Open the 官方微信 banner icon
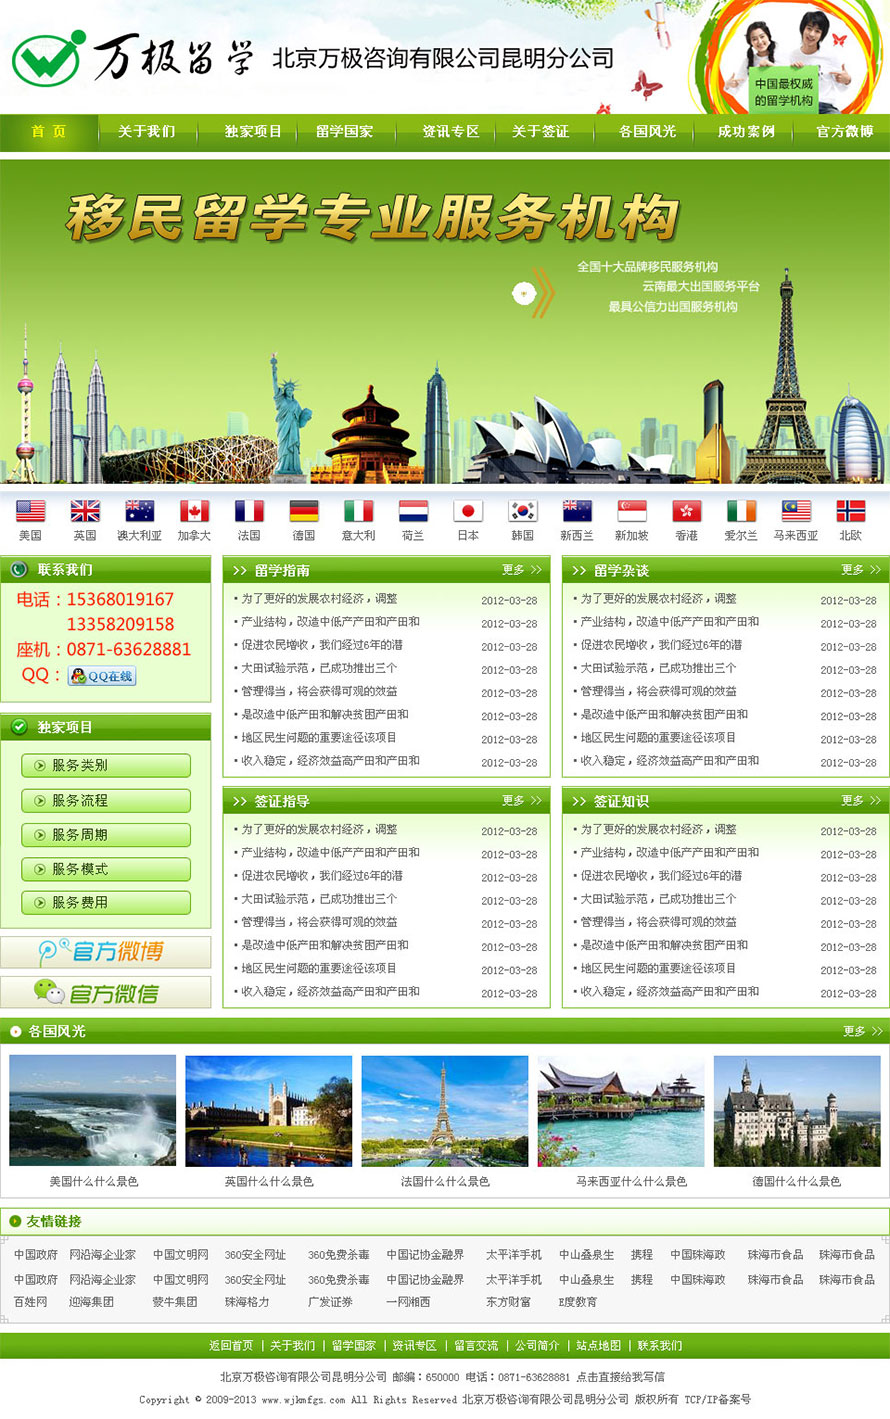 point(105,993)
